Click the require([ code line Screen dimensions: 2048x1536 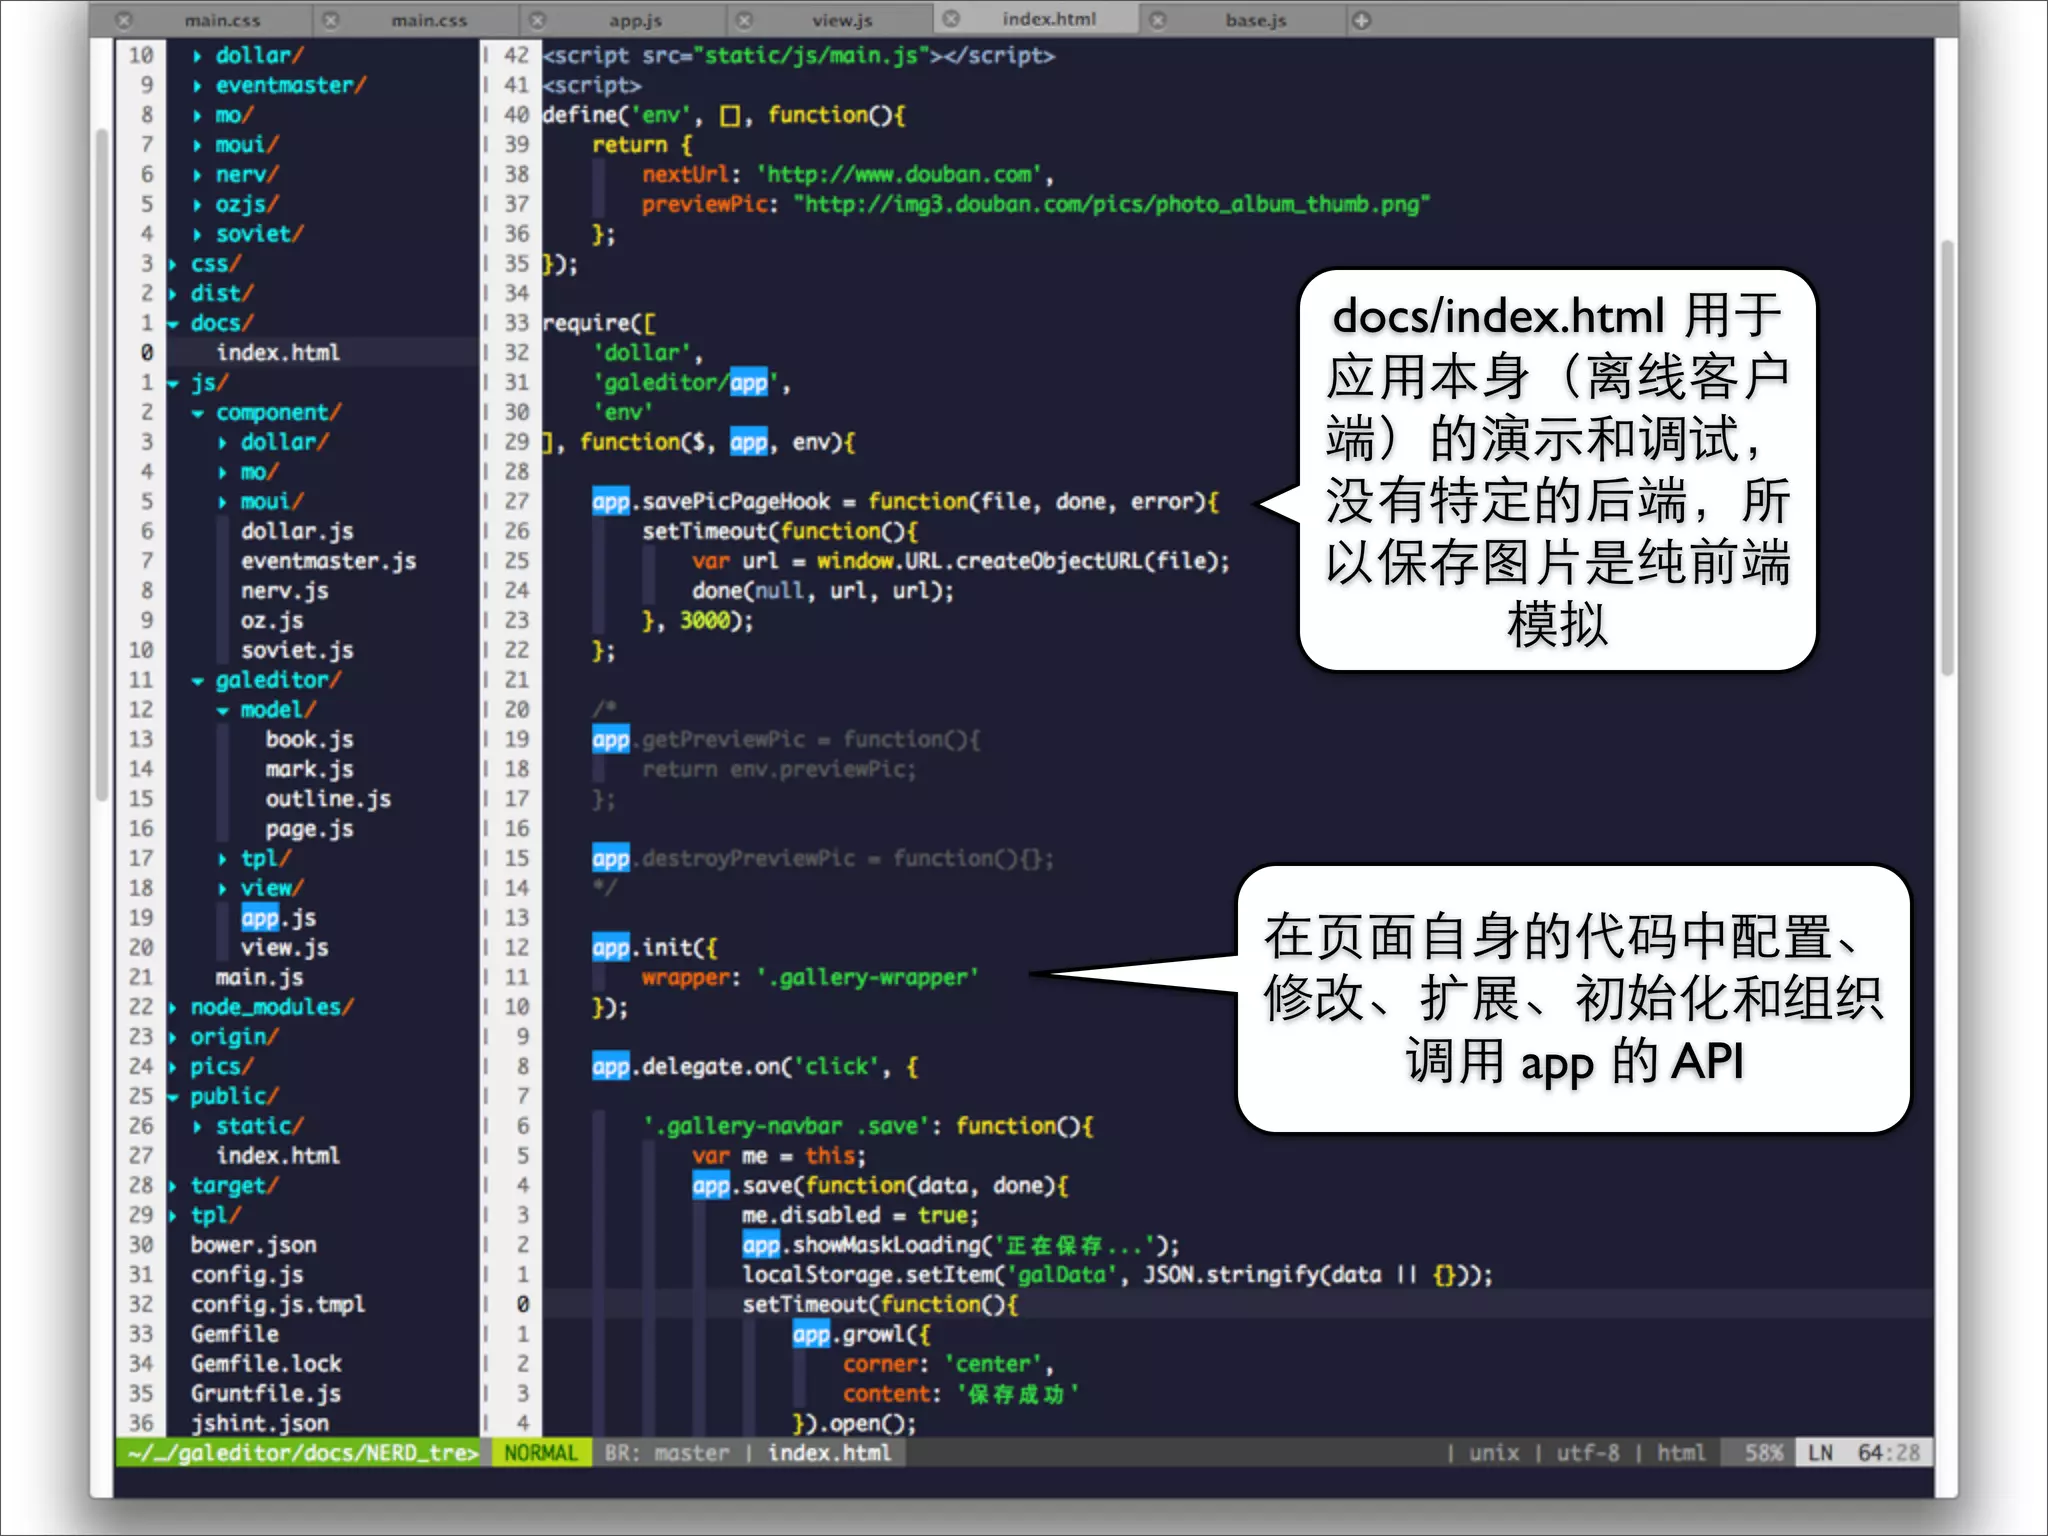[599, 324]
